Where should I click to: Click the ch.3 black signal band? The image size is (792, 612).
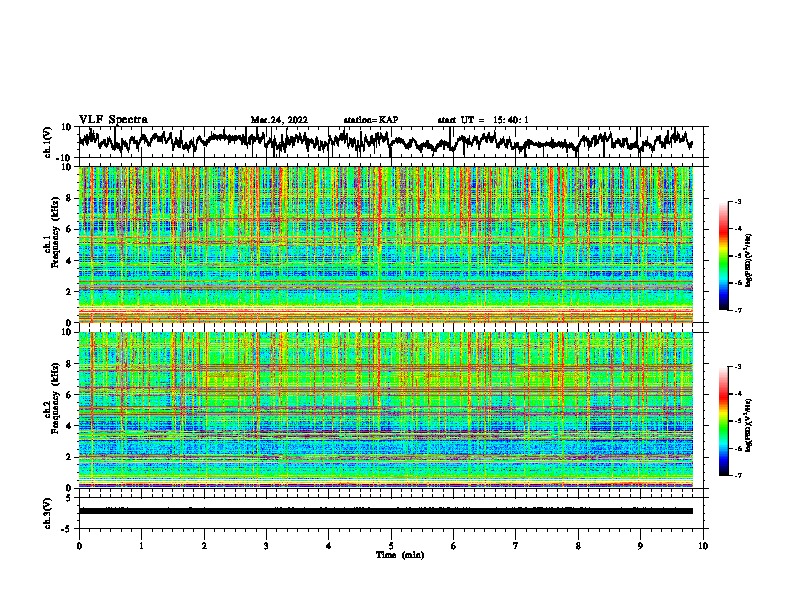click(x=386, y=511)
